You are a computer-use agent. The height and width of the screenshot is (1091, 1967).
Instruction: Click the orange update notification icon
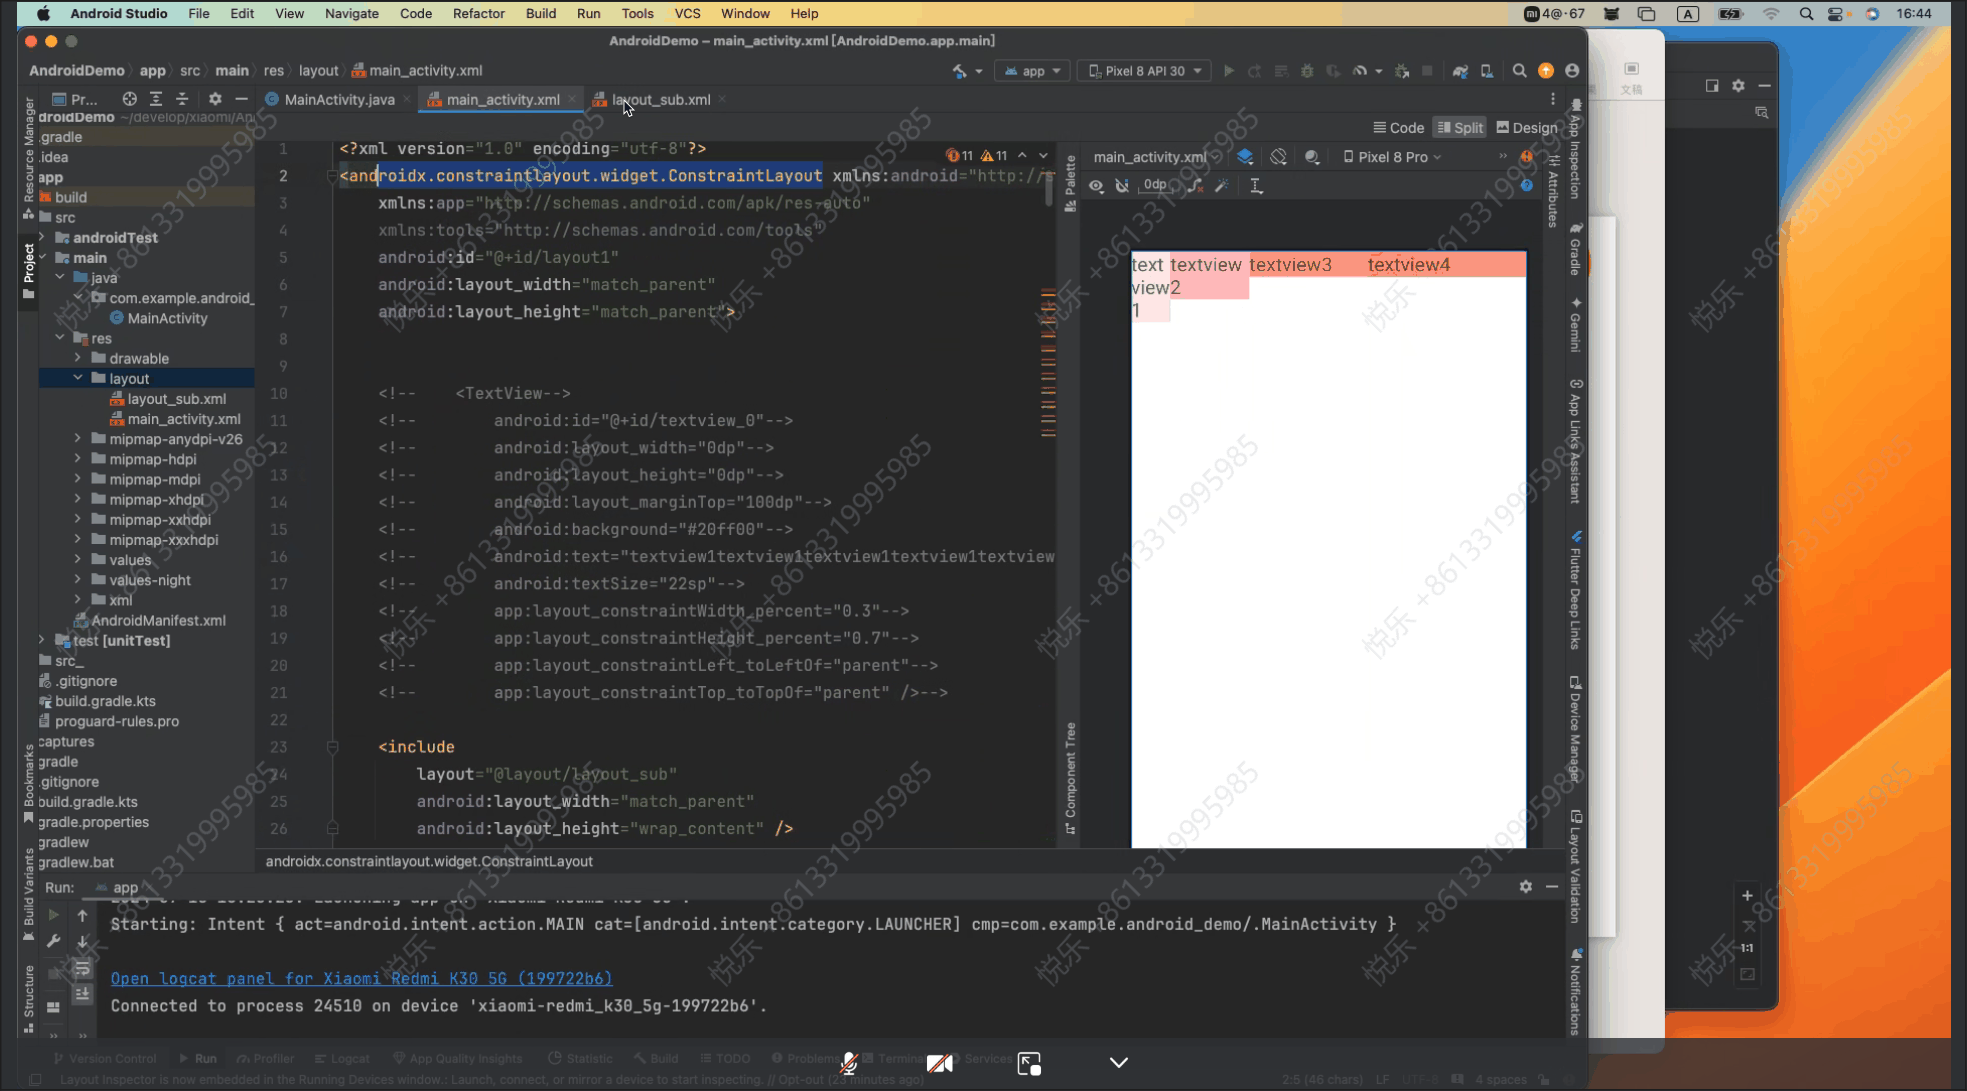point(1546,71)
